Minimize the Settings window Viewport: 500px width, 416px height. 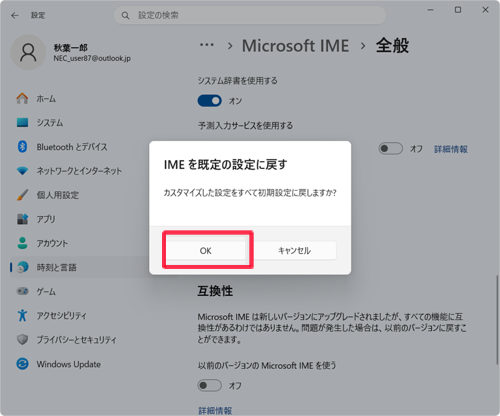click(431, 10)
